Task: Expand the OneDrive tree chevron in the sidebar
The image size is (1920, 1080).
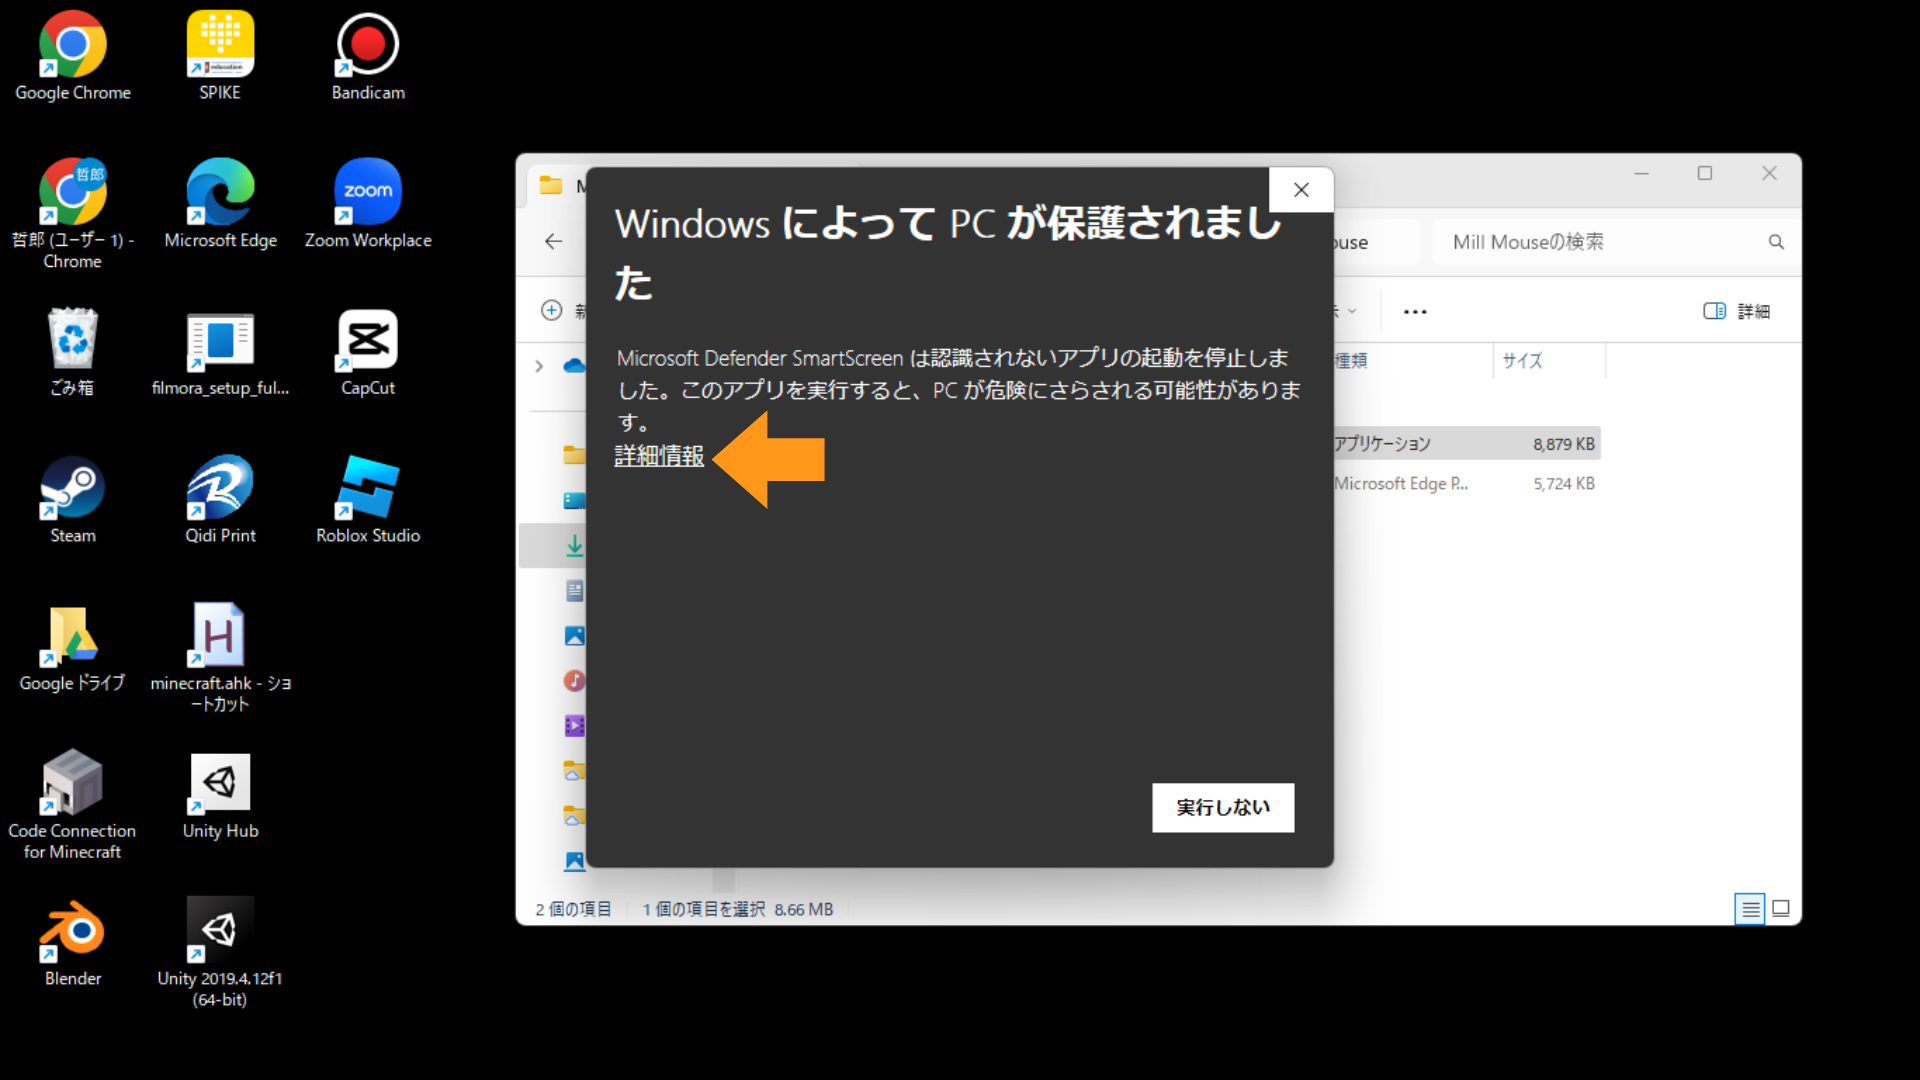Action: pos(539,366)
